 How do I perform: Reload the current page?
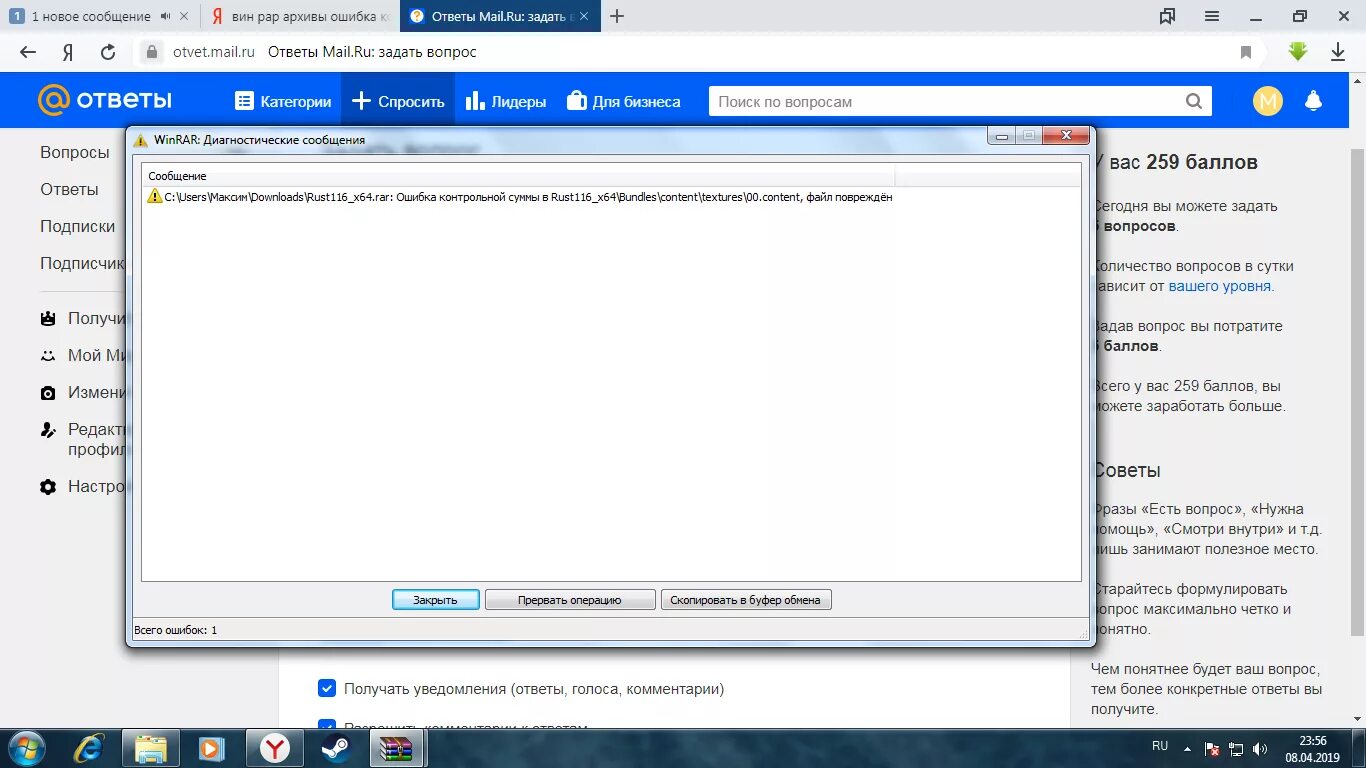[108, 52]
